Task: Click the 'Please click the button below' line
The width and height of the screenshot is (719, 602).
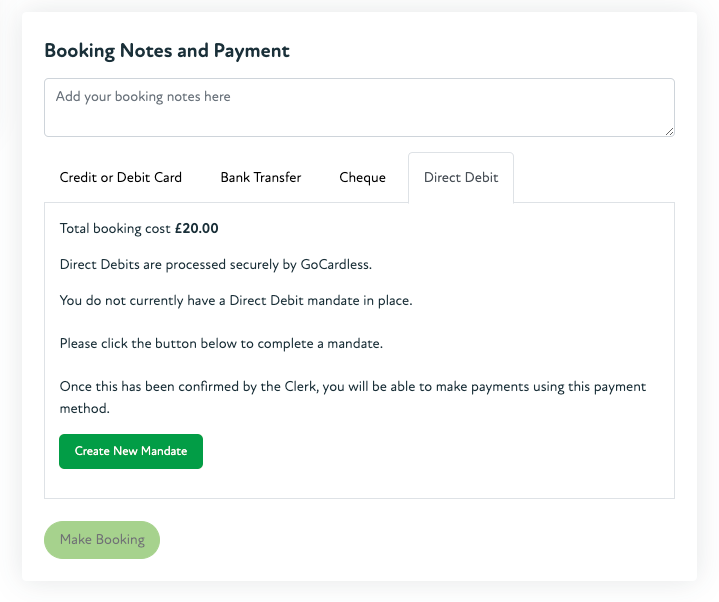Action: coord(221,344)
